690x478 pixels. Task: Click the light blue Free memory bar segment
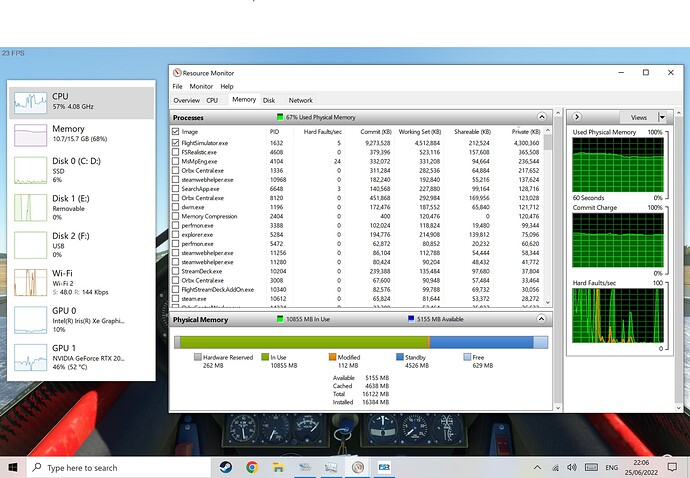click(540, 342)
